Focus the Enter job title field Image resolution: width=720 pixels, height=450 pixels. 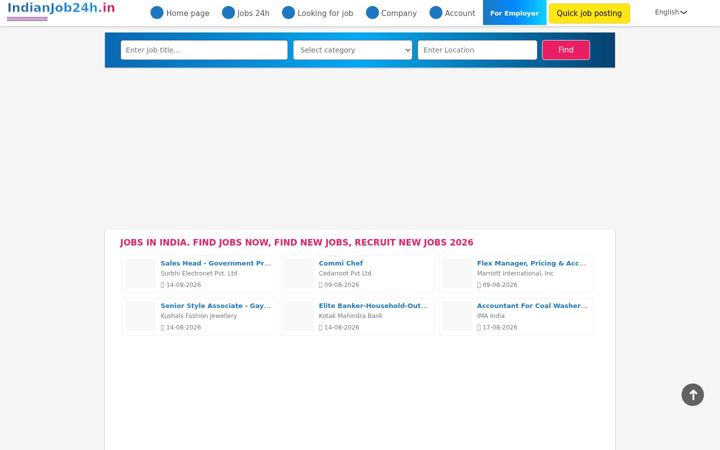204,50
